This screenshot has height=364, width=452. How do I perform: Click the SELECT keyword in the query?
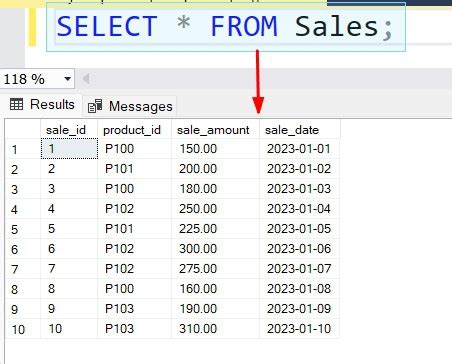point(107,27)
